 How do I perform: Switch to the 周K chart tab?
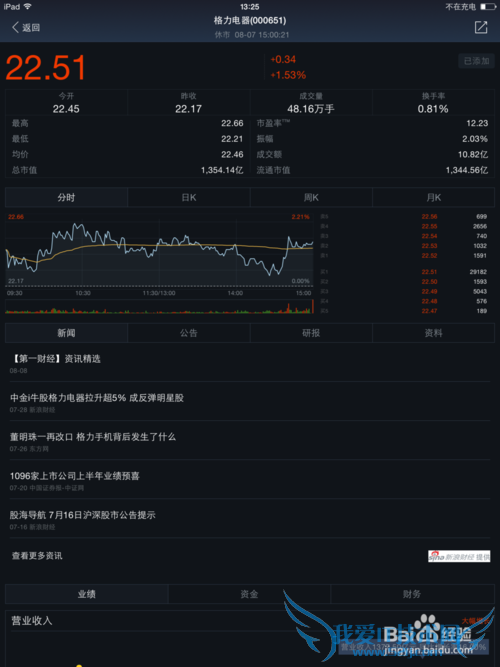pyautogui.click(x=311, y=197)
